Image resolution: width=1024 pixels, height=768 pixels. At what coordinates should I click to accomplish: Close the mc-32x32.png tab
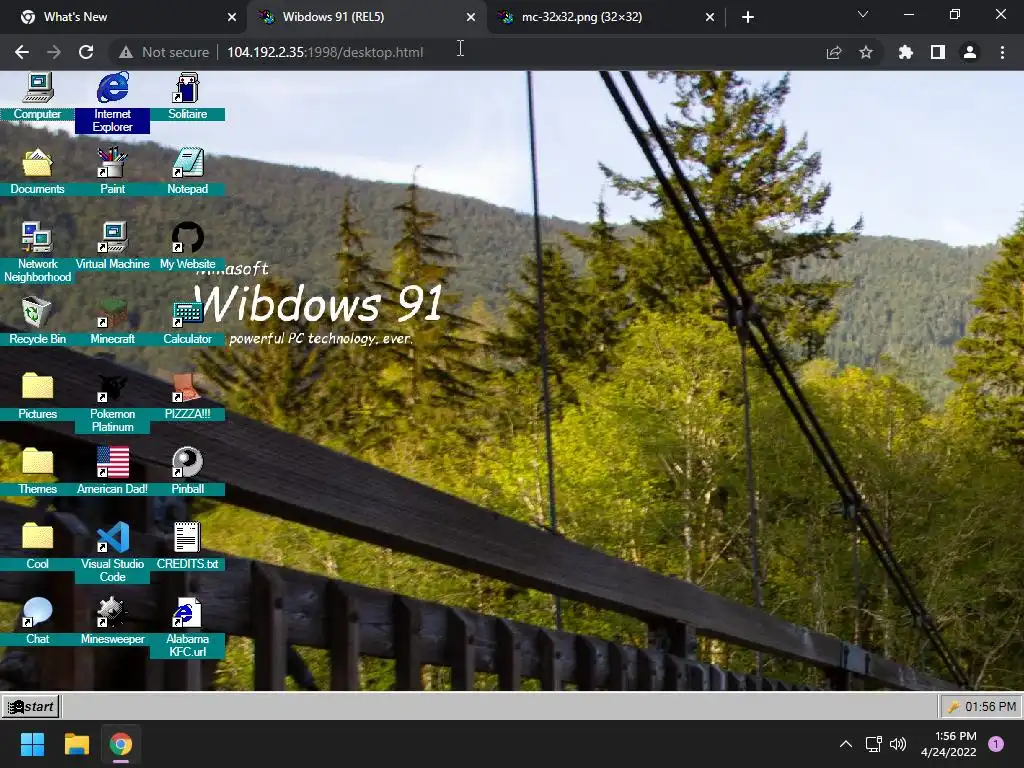[710, 18]
